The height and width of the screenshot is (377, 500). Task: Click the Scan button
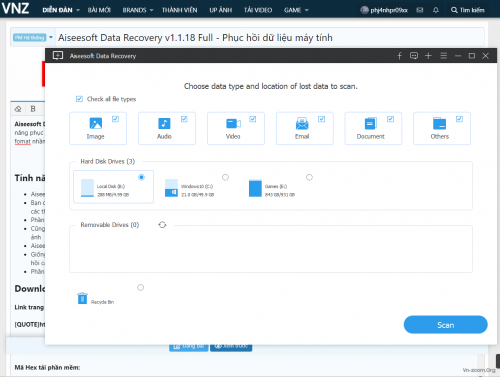[x=445, y=325]
